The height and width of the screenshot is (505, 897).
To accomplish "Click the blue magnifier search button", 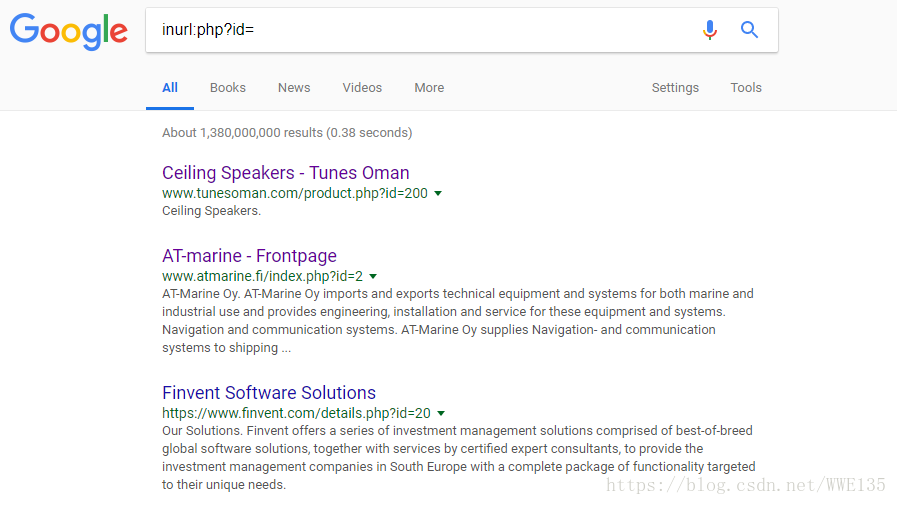I will 749,30.
